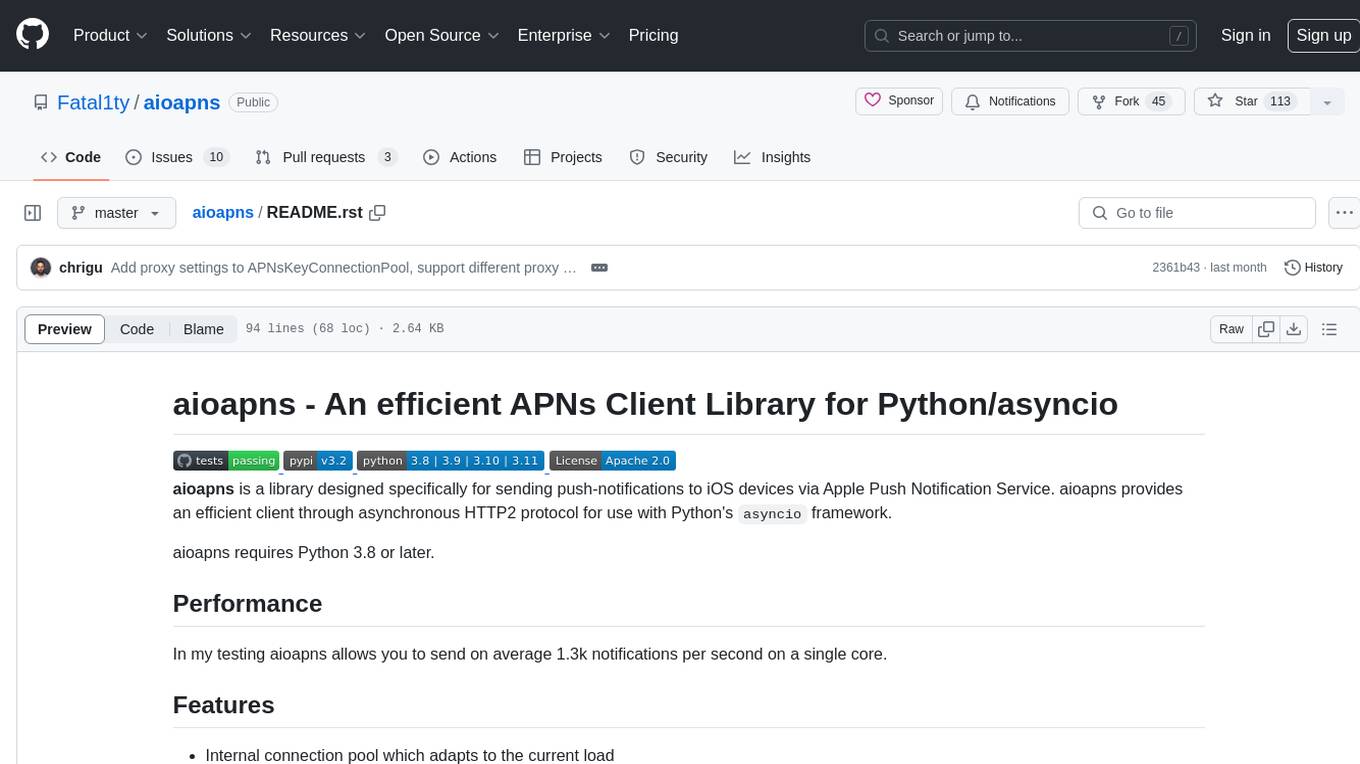The image size is (1360, 764).
Task: Click the Public visibility label
Action: pos(253,102)
